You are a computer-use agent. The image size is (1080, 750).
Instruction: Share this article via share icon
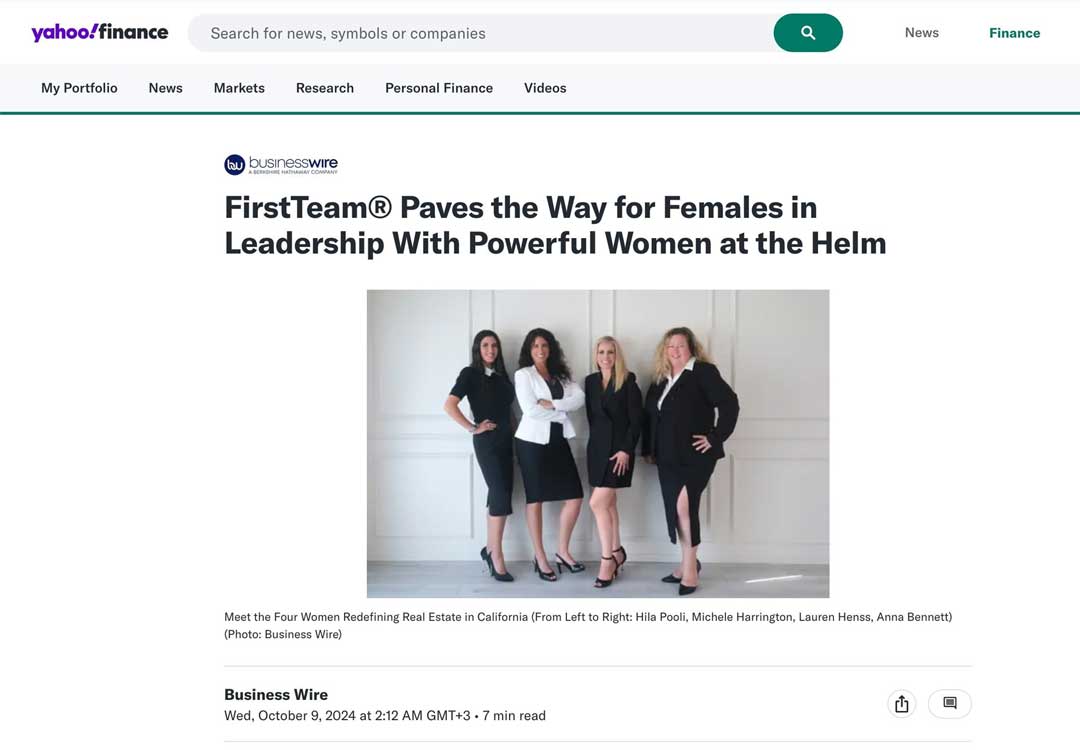(901, 704)
